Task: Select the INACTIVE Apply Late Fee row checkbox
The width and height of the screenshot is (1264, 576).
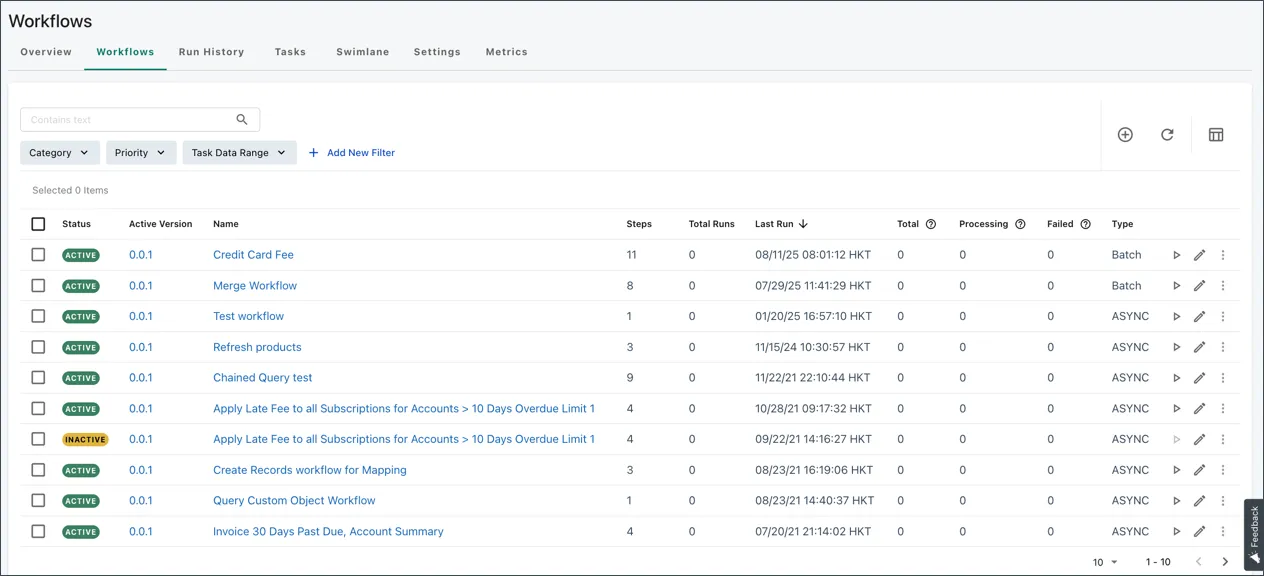Action: click(x=38, y=439)
